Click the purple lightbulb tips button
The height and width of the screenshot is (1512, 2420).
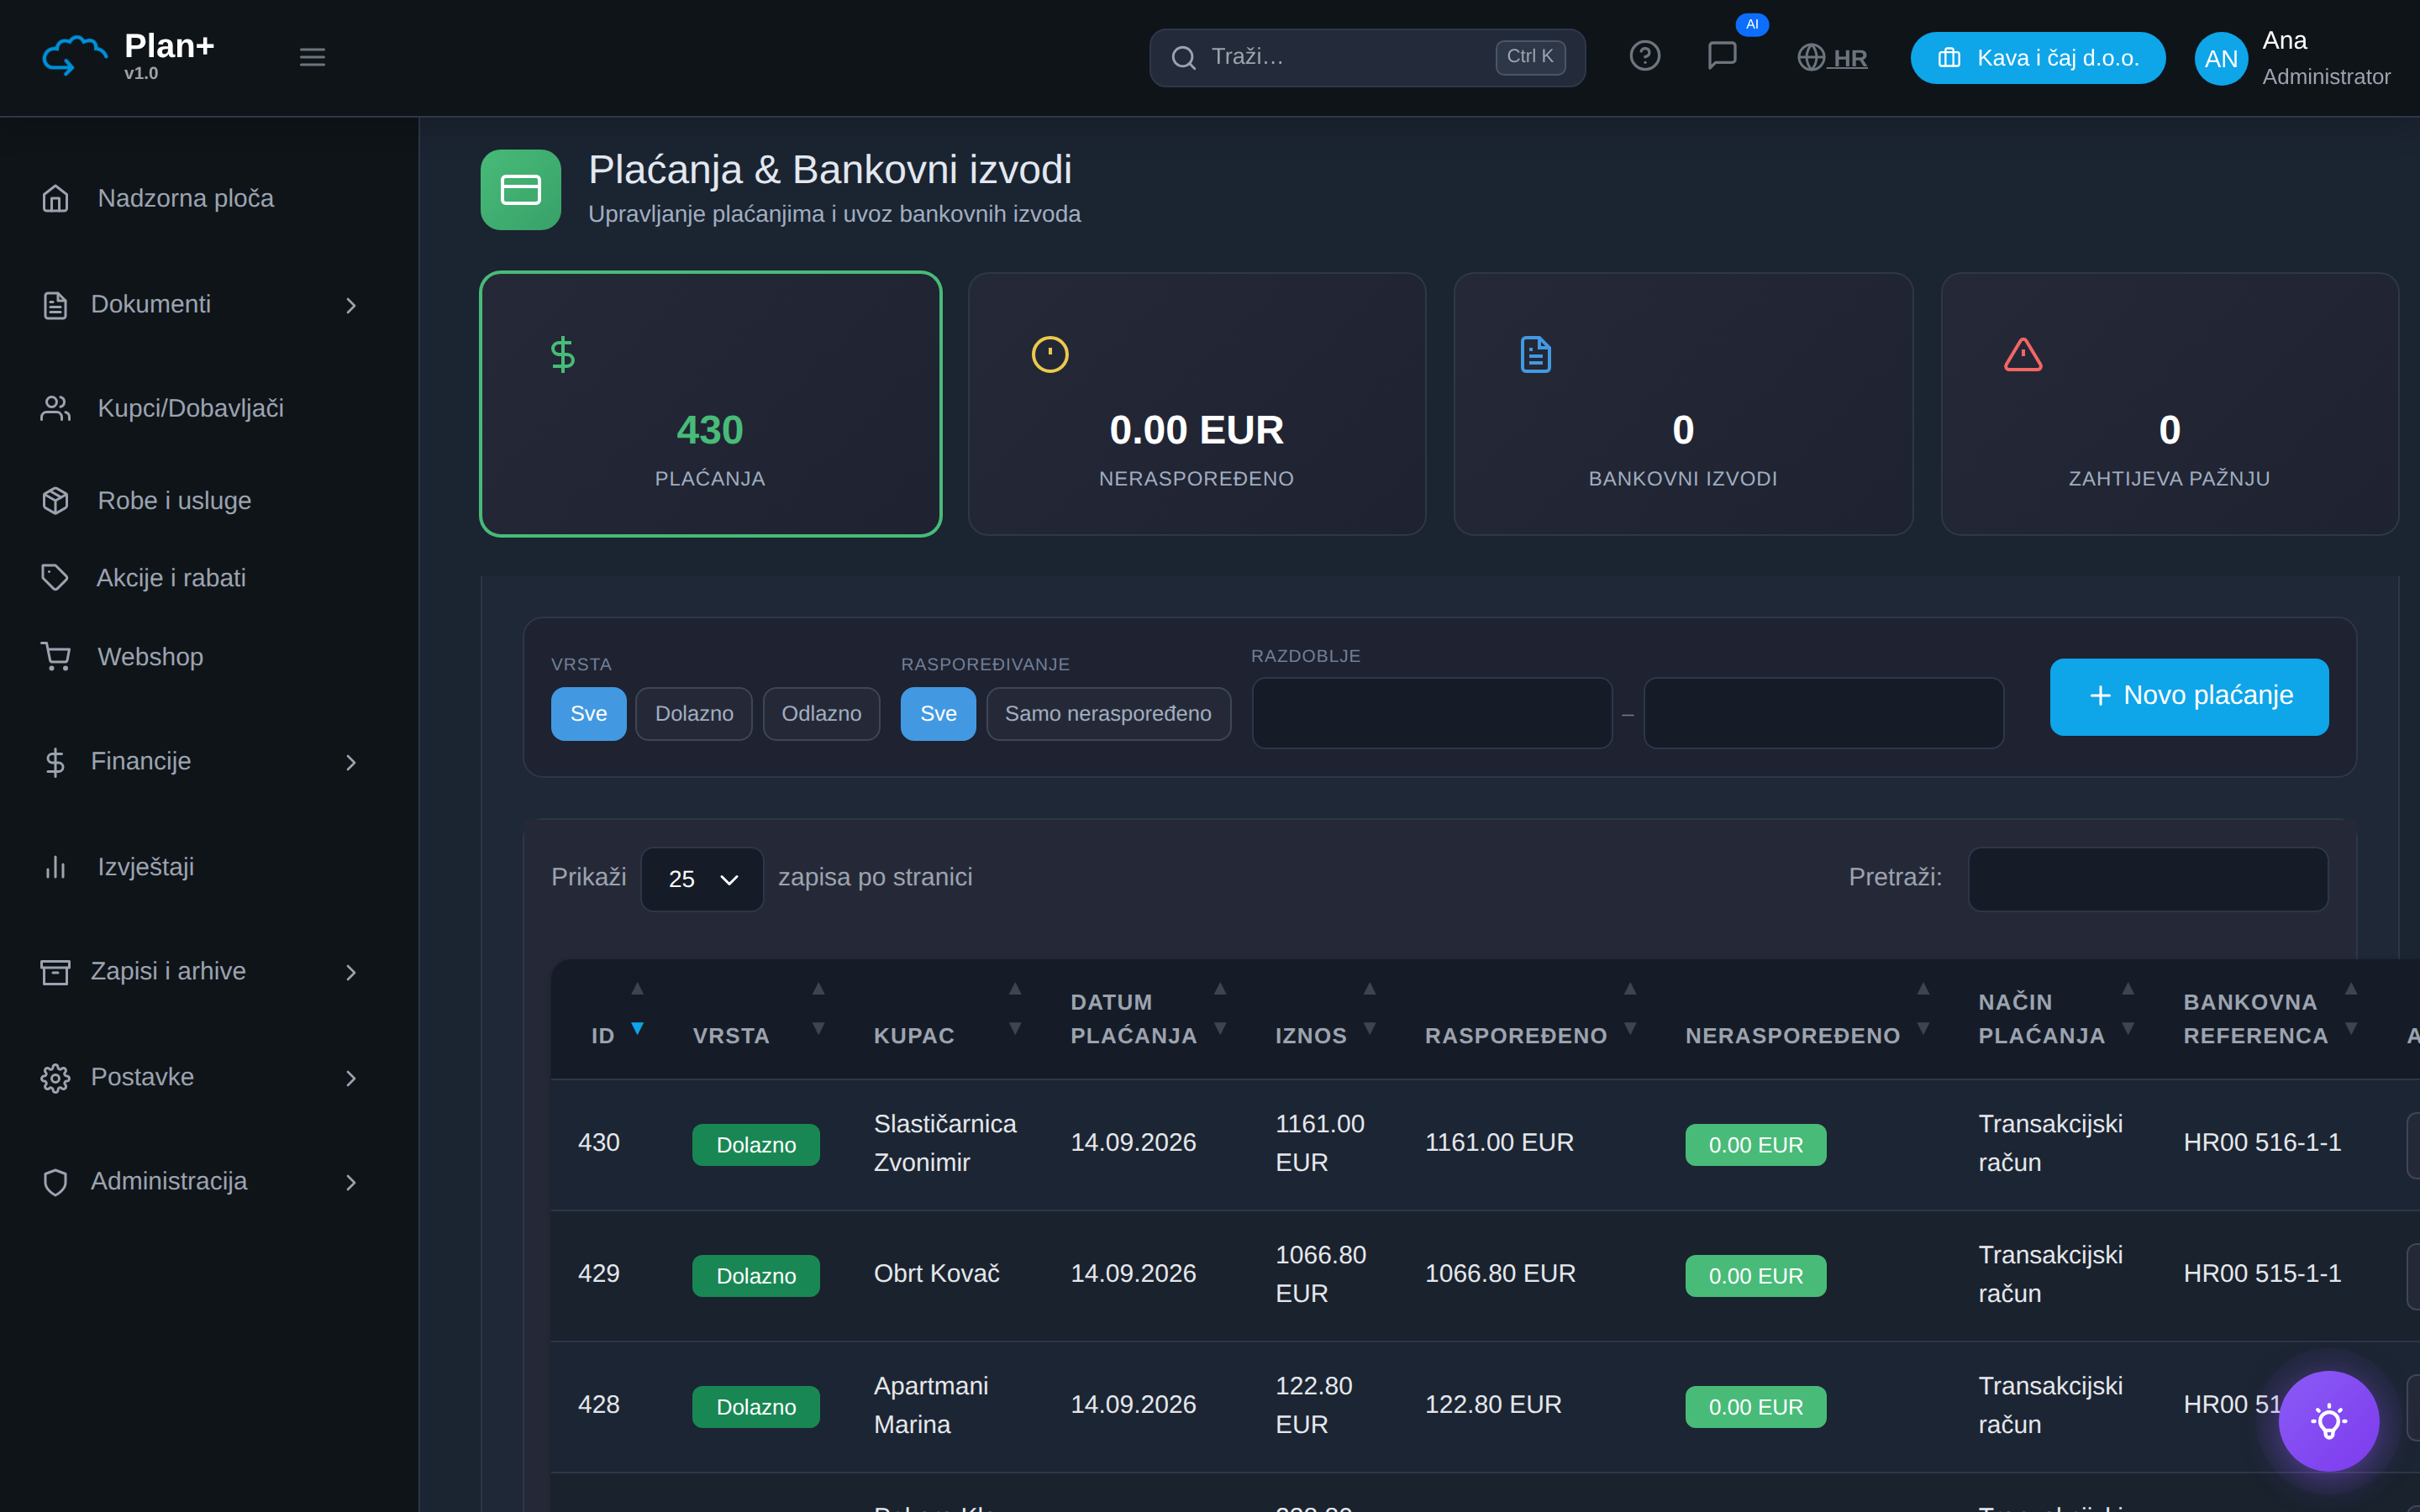pyautogui.click(x=2328, y=1420)
